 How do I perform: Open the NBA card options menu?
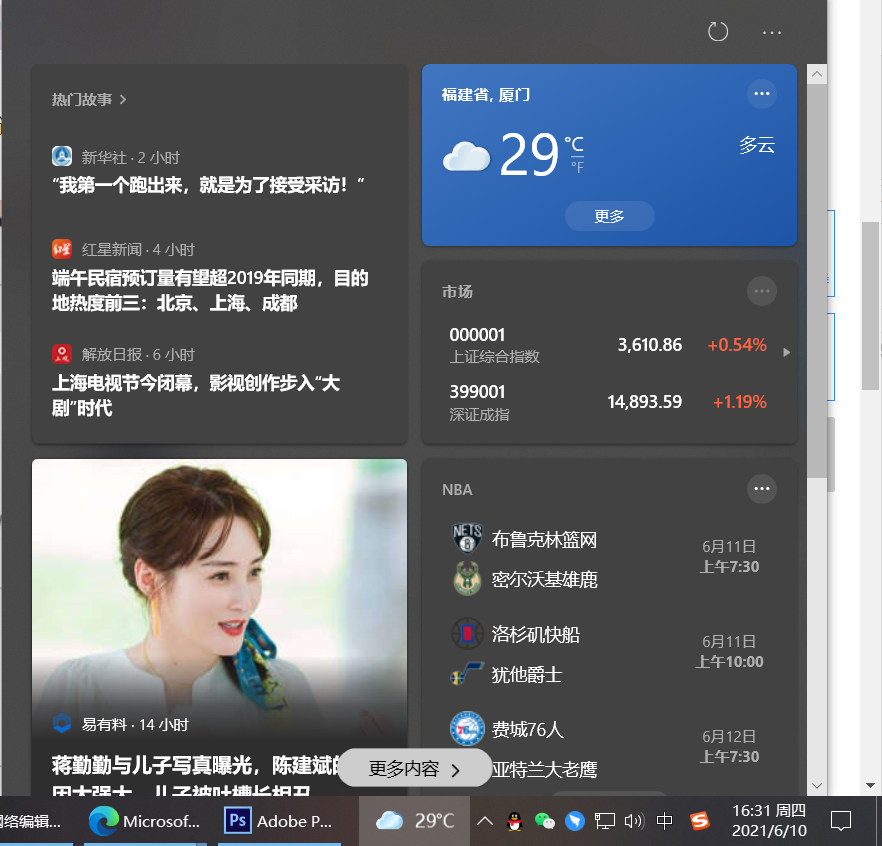(761, 489)
